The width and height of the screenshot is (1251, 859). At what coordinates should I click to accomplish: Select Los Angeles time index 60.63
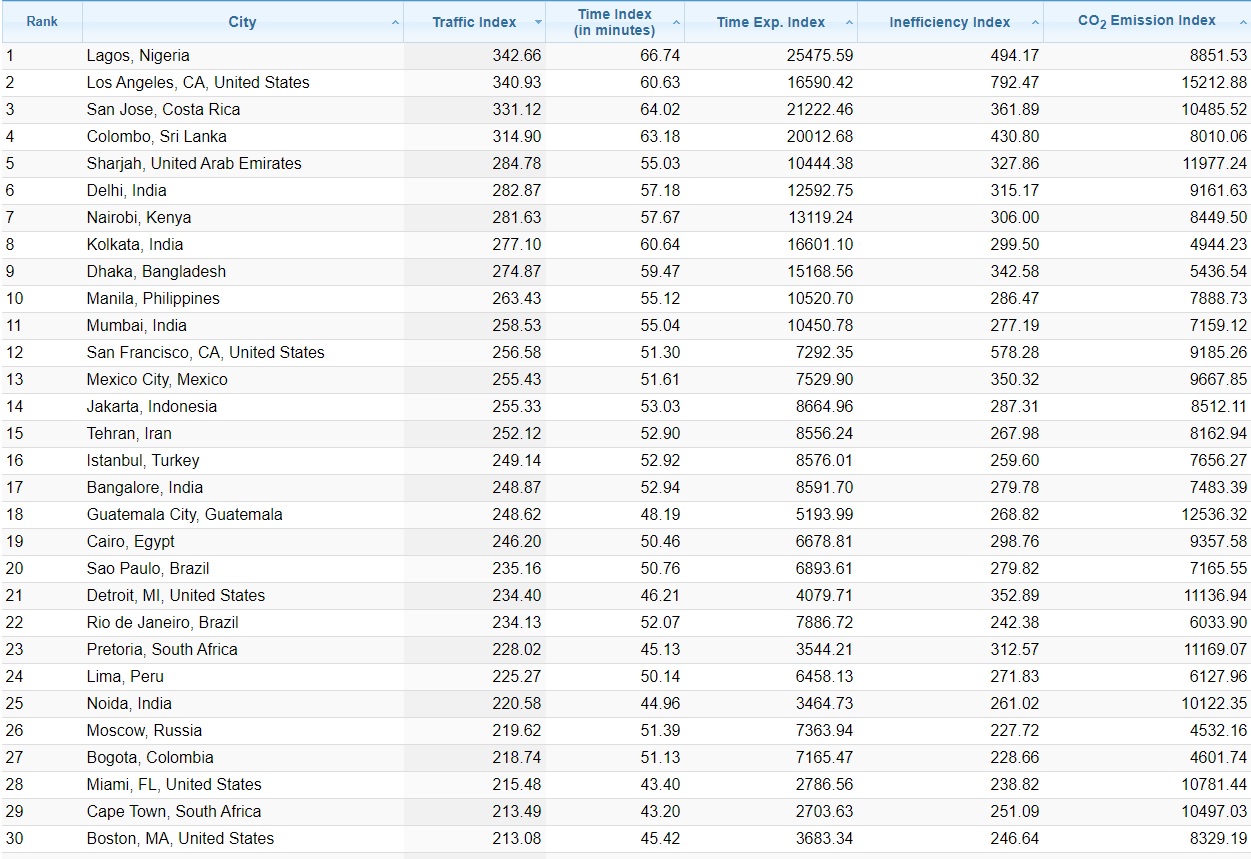tap(660, 82)
